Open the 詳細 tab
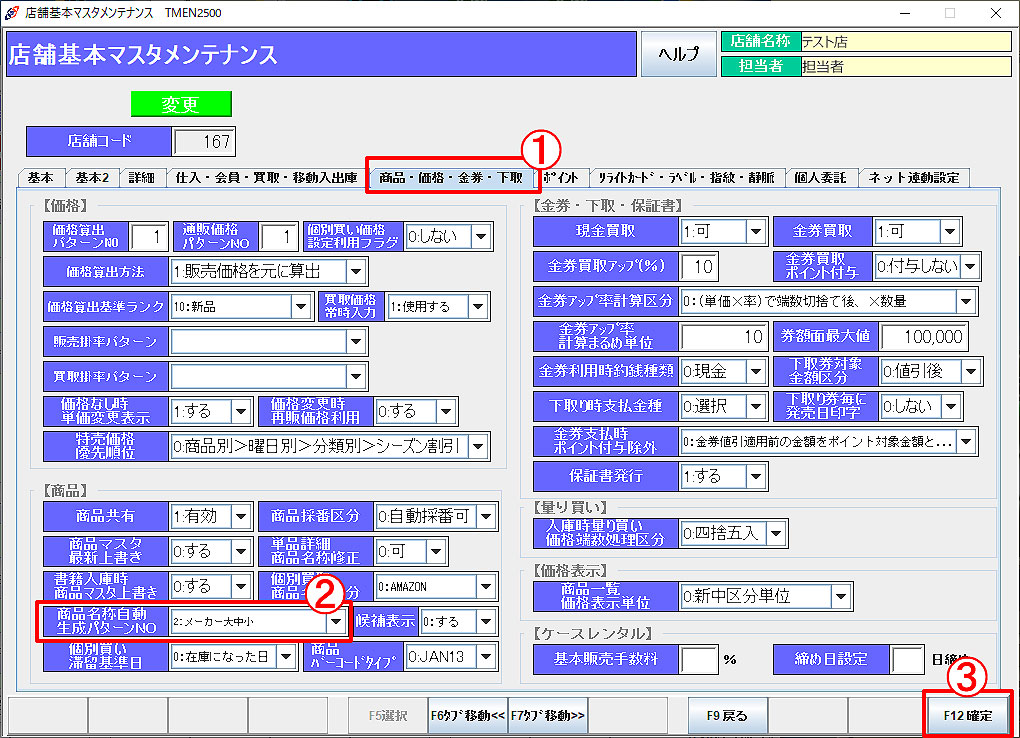The width and height of the screenshot is (1020, 738). coord(142,178)
